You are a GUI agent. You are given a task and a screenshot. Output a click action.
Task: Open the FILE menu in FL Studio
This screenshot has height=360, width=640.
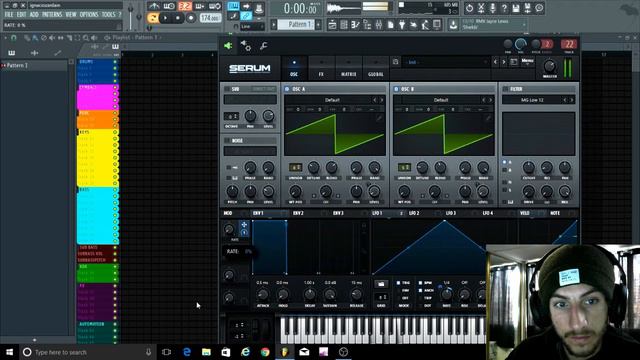coord(9,14)
